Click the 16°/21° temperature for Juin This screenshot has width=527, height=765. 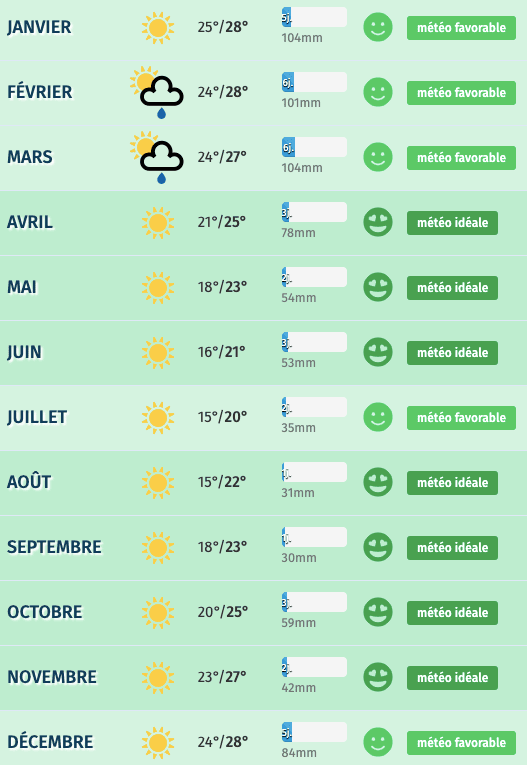[222, 352]
